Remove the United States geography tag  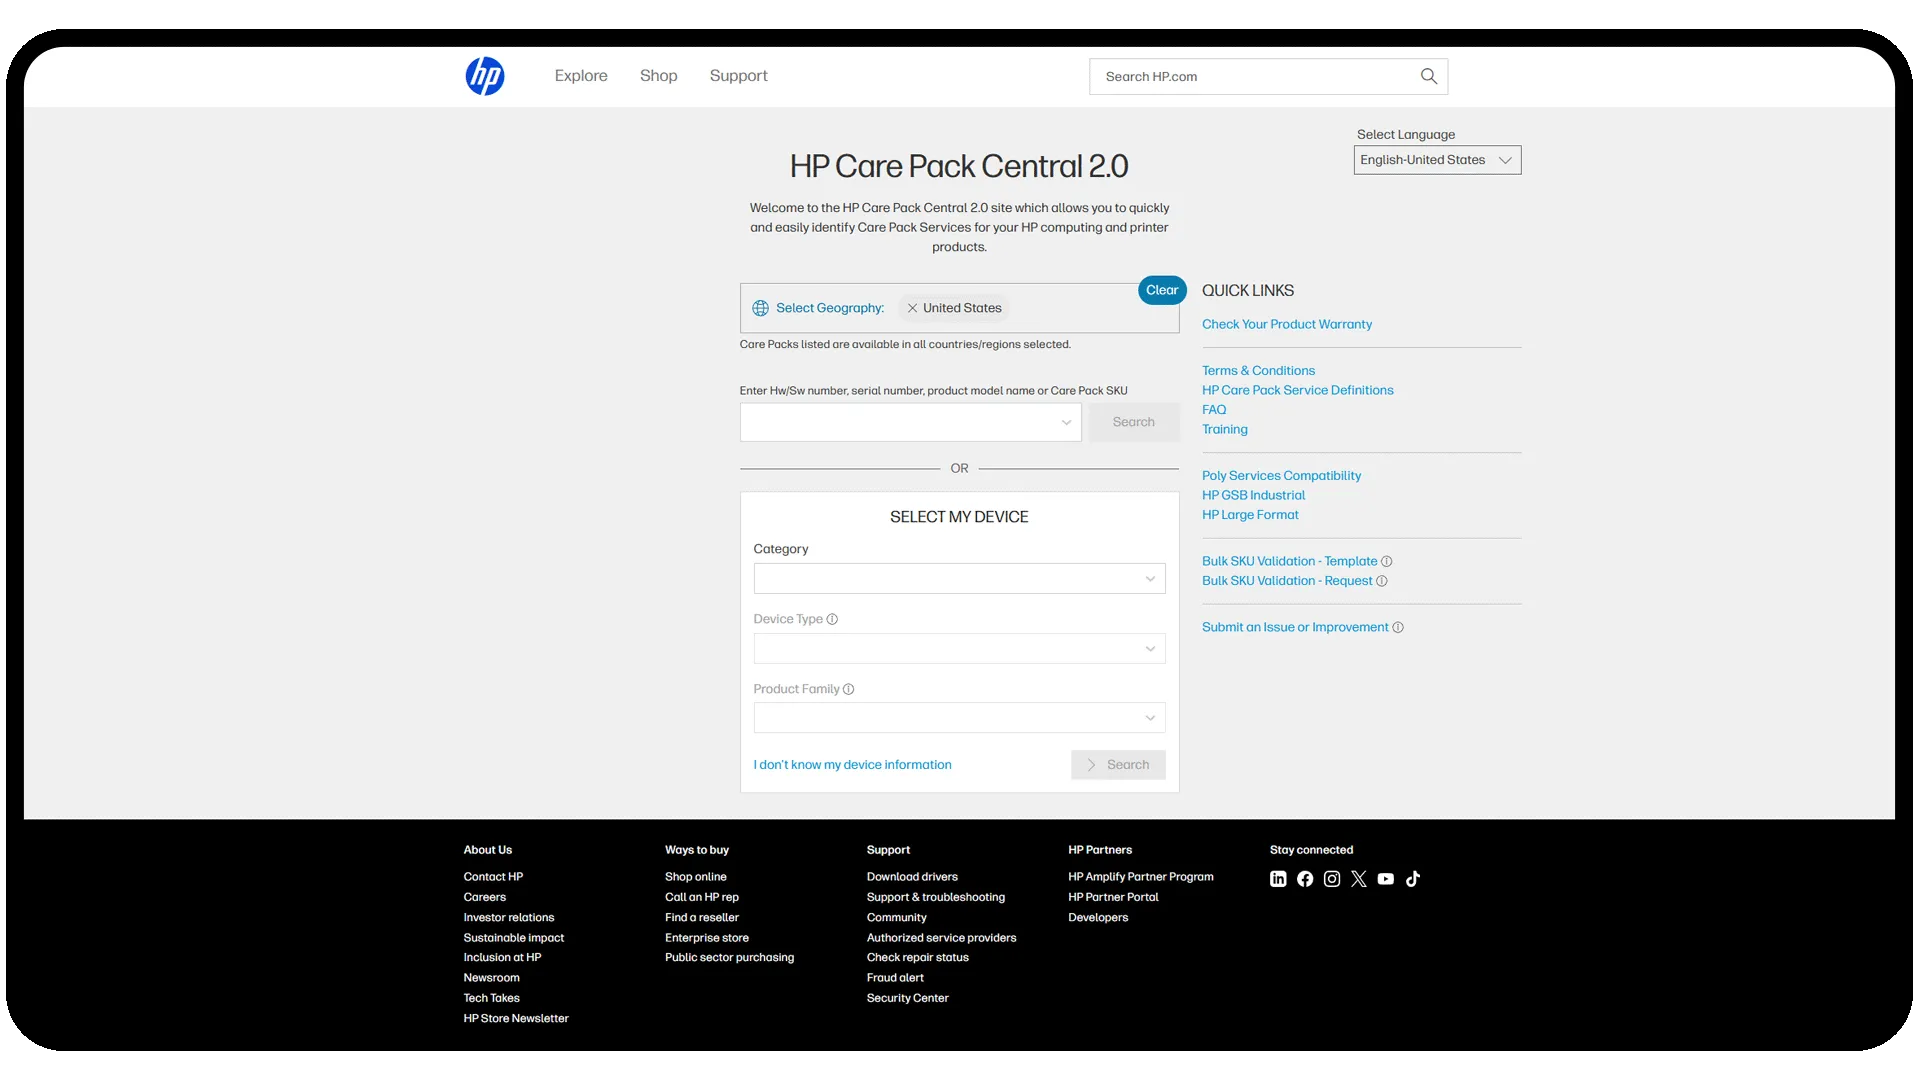[911, 308]
